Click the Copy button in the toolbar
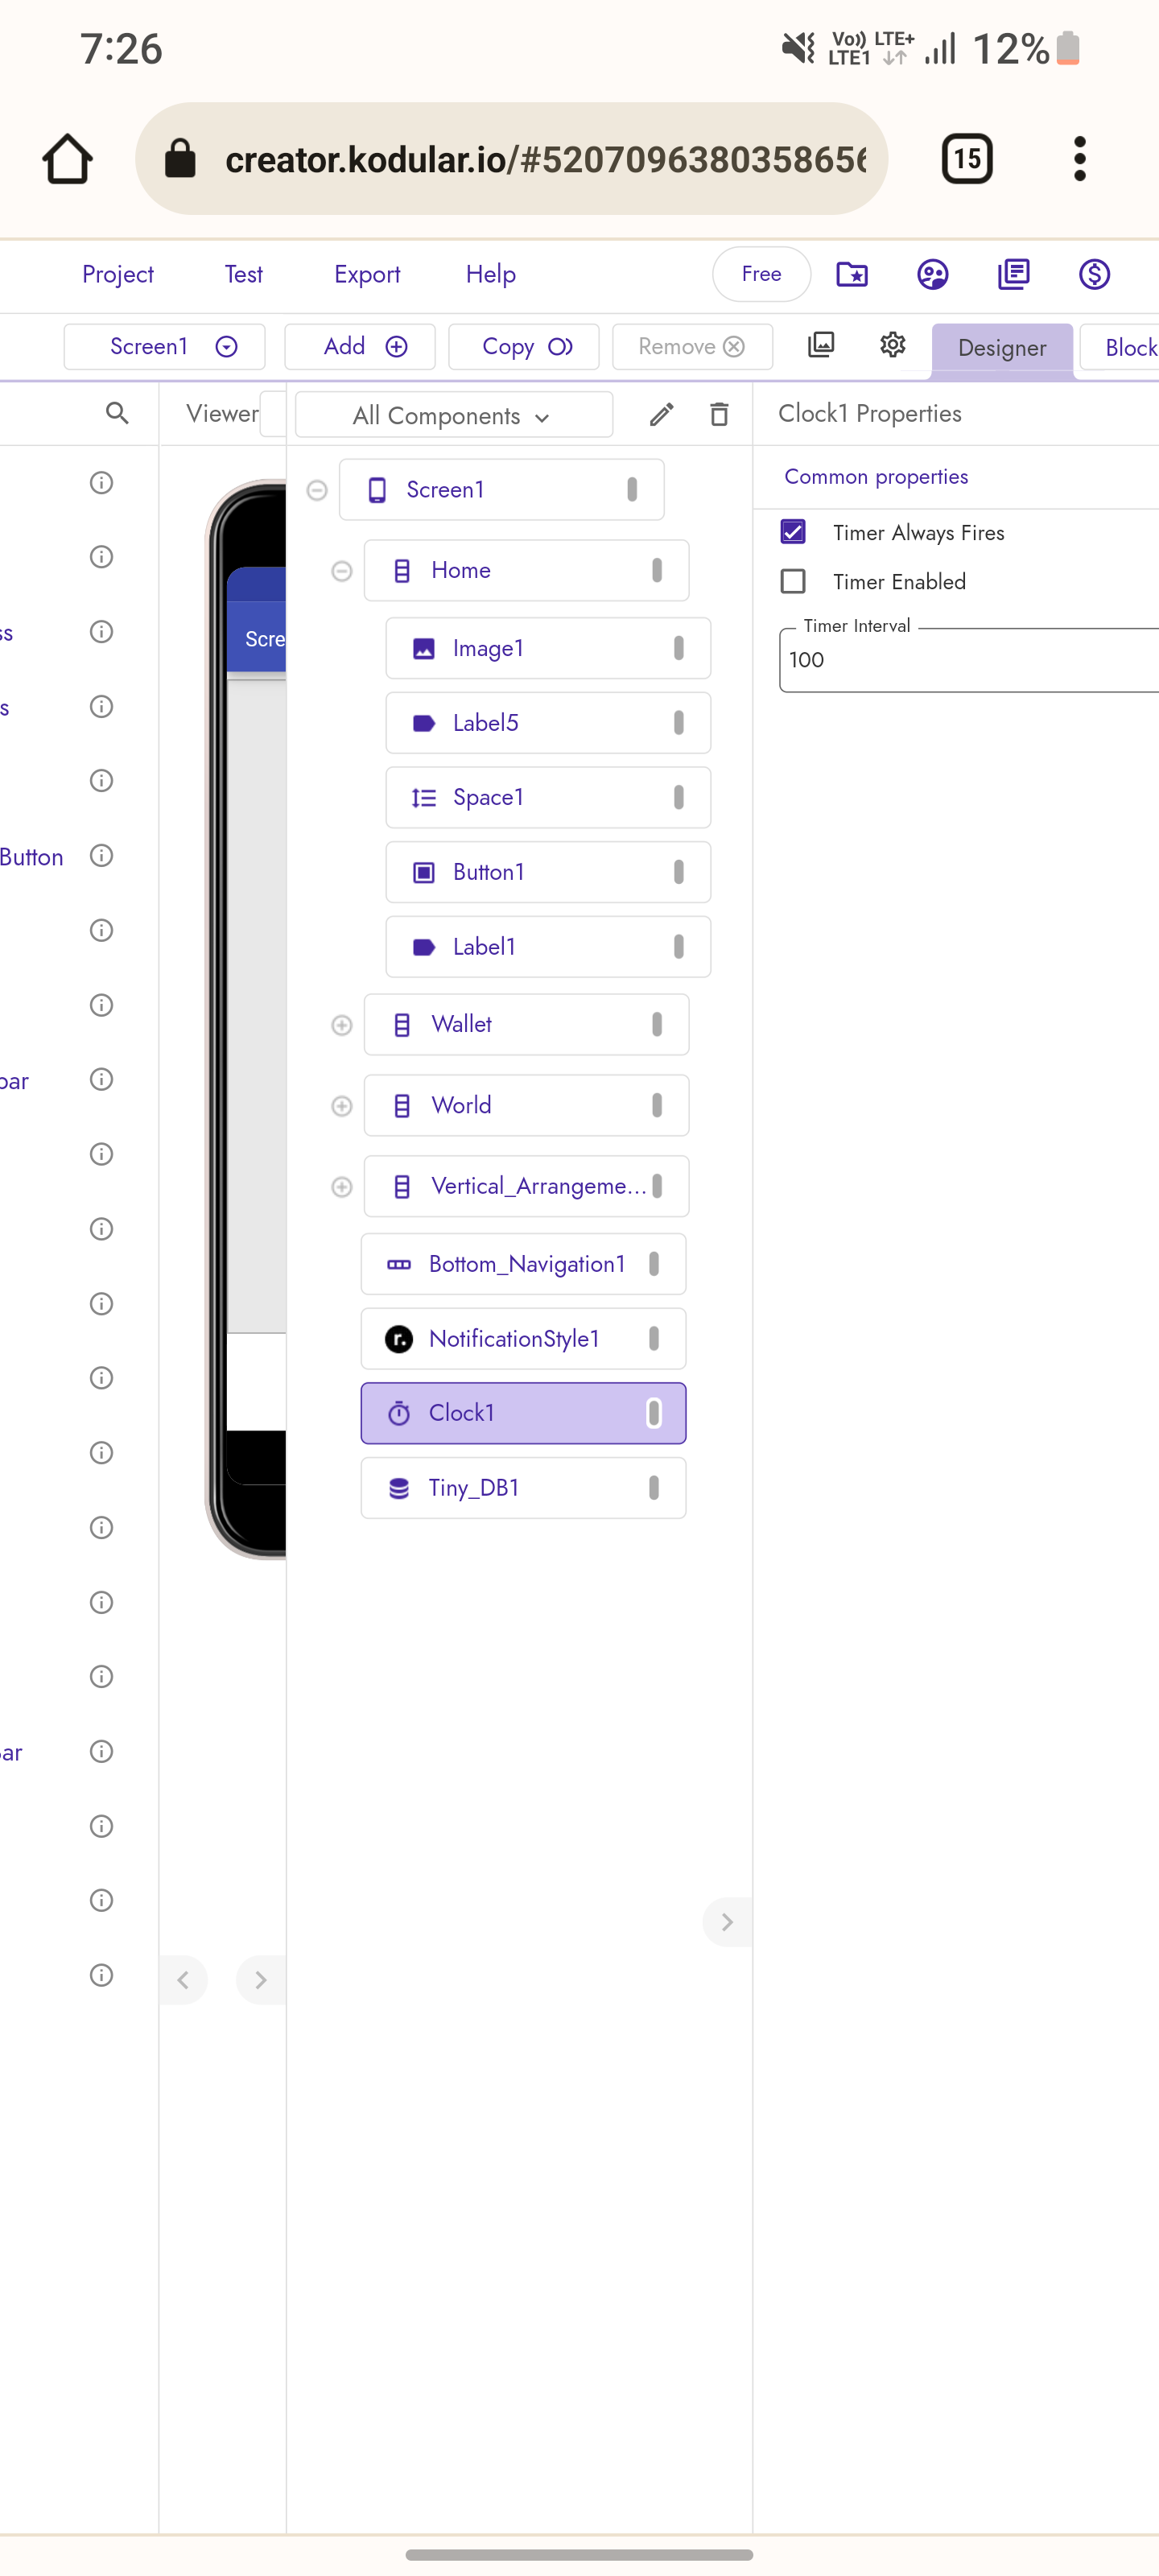This screenshot has height=2576, width=1159. tap(523, 346)
